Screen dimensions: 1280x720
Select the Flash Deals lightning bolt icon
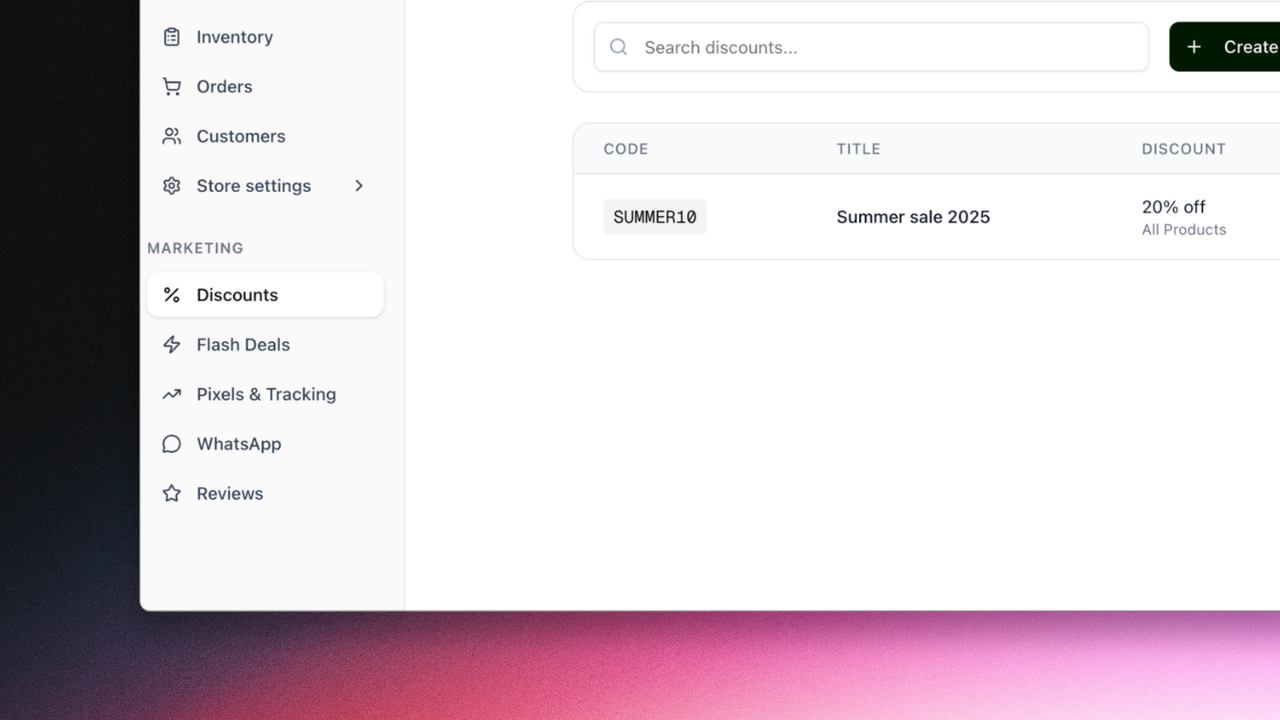171,344
